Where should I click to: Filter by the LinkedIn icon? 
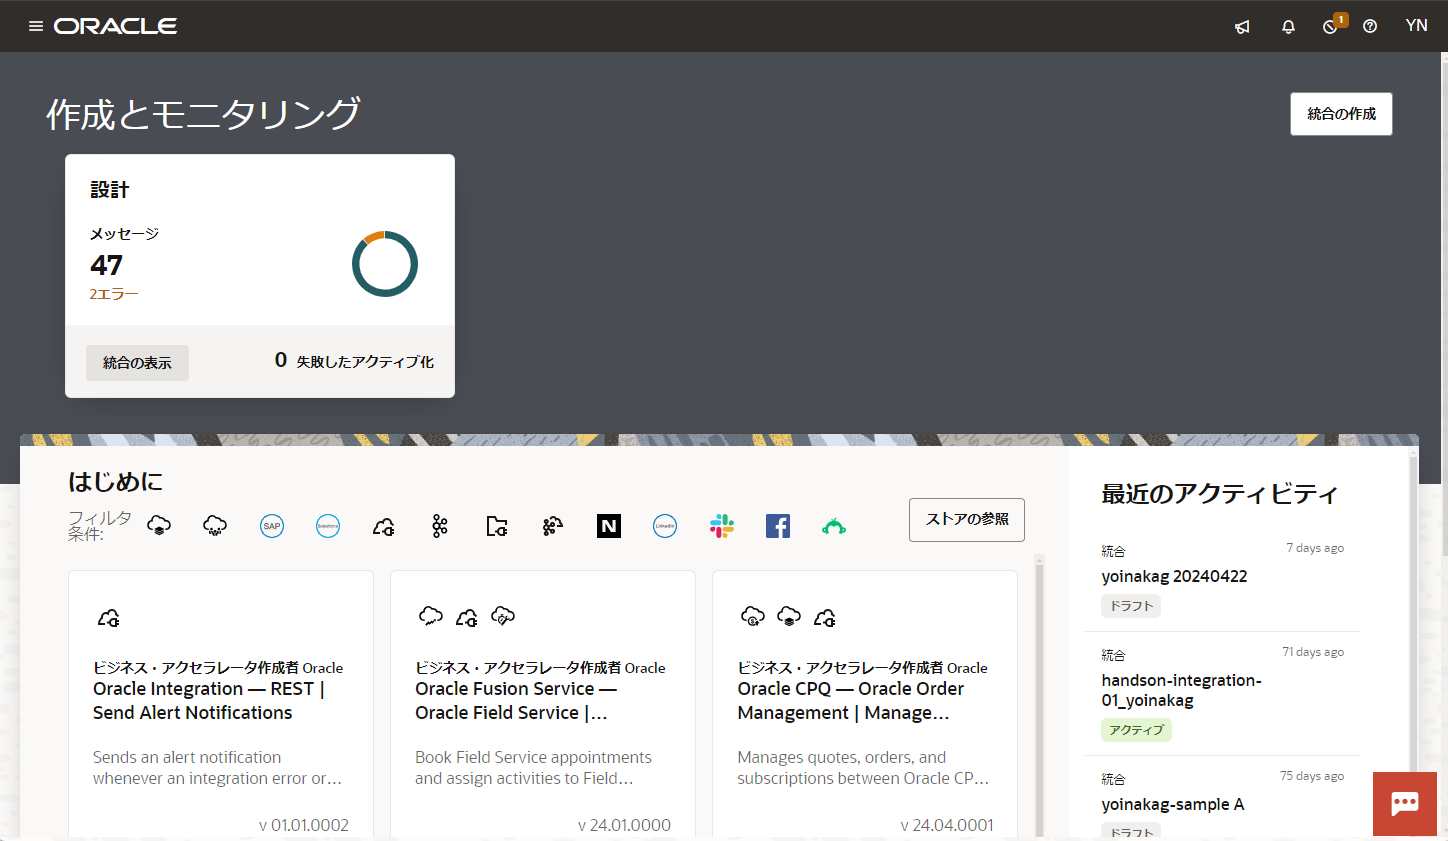pyautogui.click(x=665, y=526)
